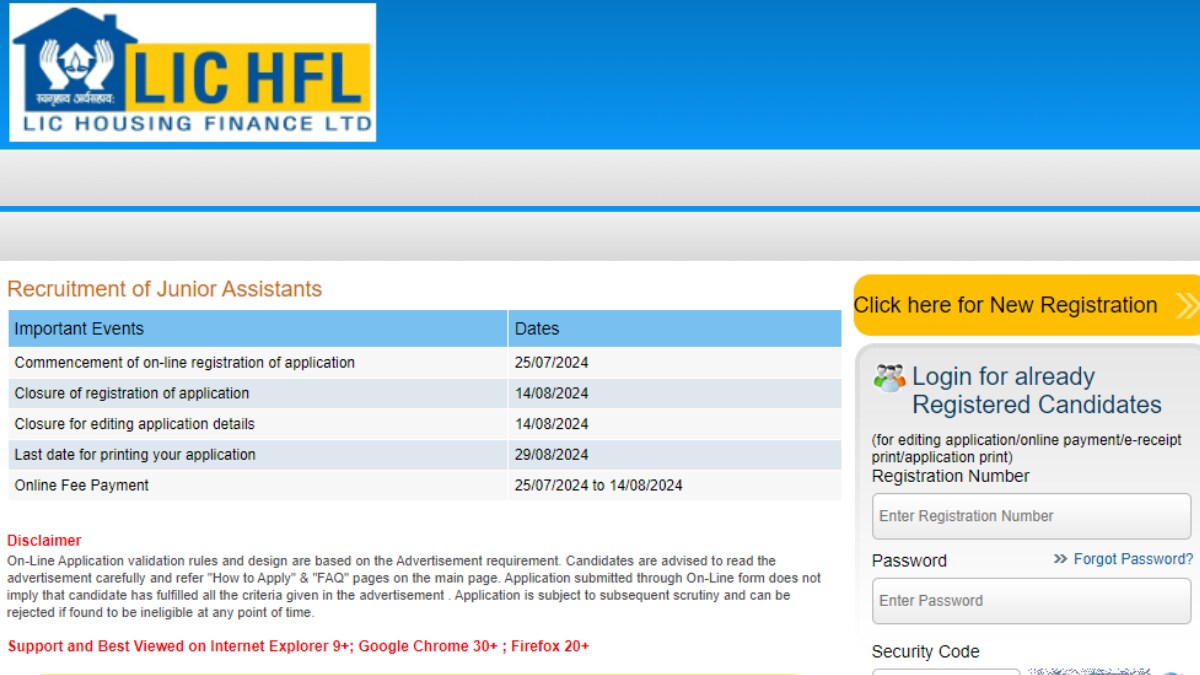Click the date 14/08/2024 for registration closure

pos(551,393)
